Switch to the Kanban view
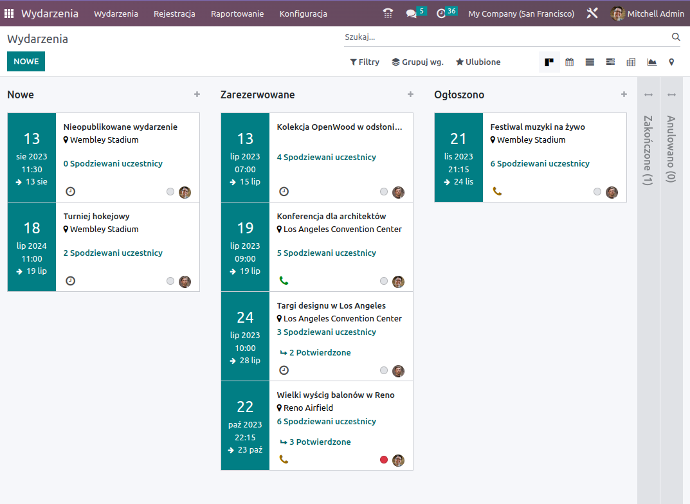 (x=549, y=62)
